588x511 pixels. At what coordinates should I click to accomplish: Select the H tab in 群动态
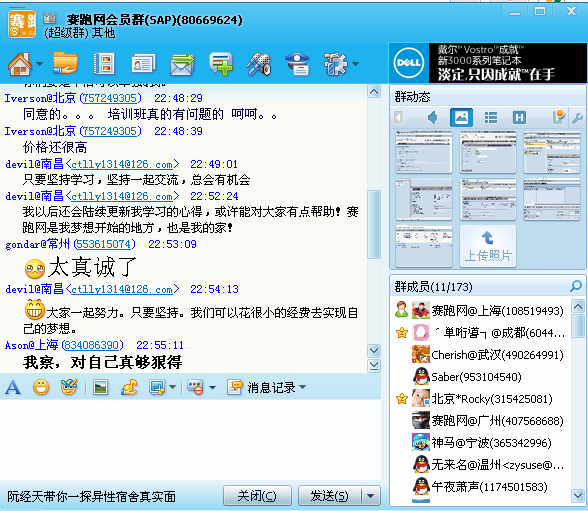(519, 118)
